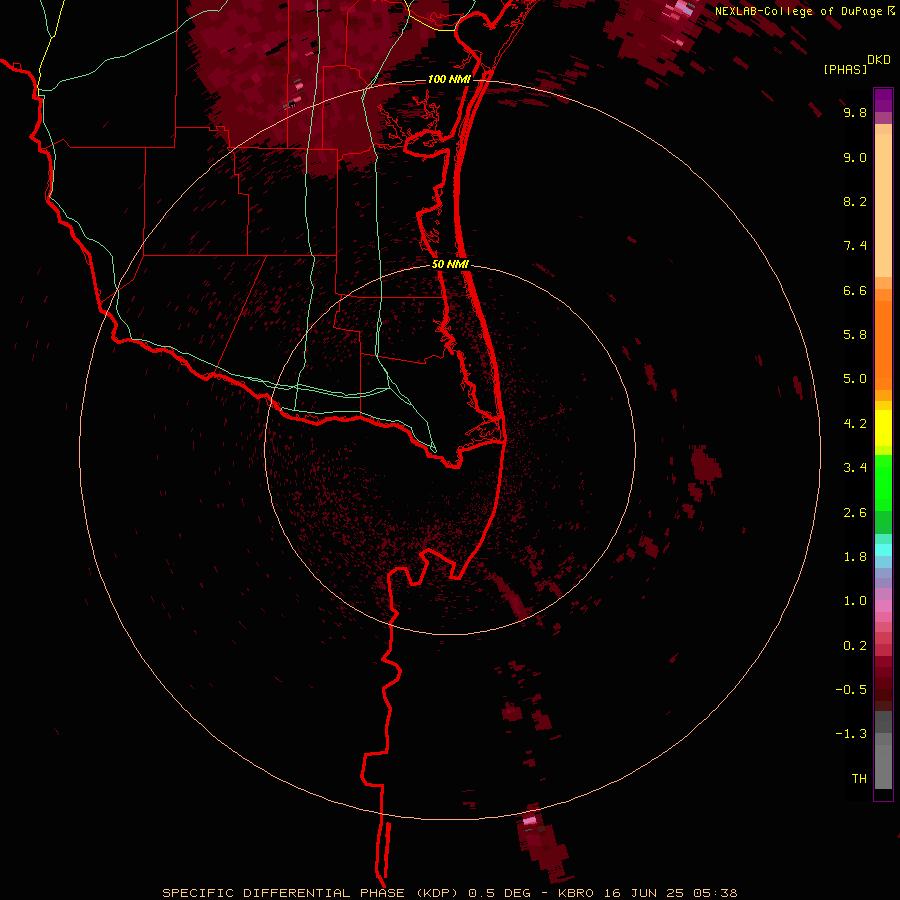Viewport: 900px width, 900px height.
Task: Click the 6.6 legend value
Action: pos(855,290)
